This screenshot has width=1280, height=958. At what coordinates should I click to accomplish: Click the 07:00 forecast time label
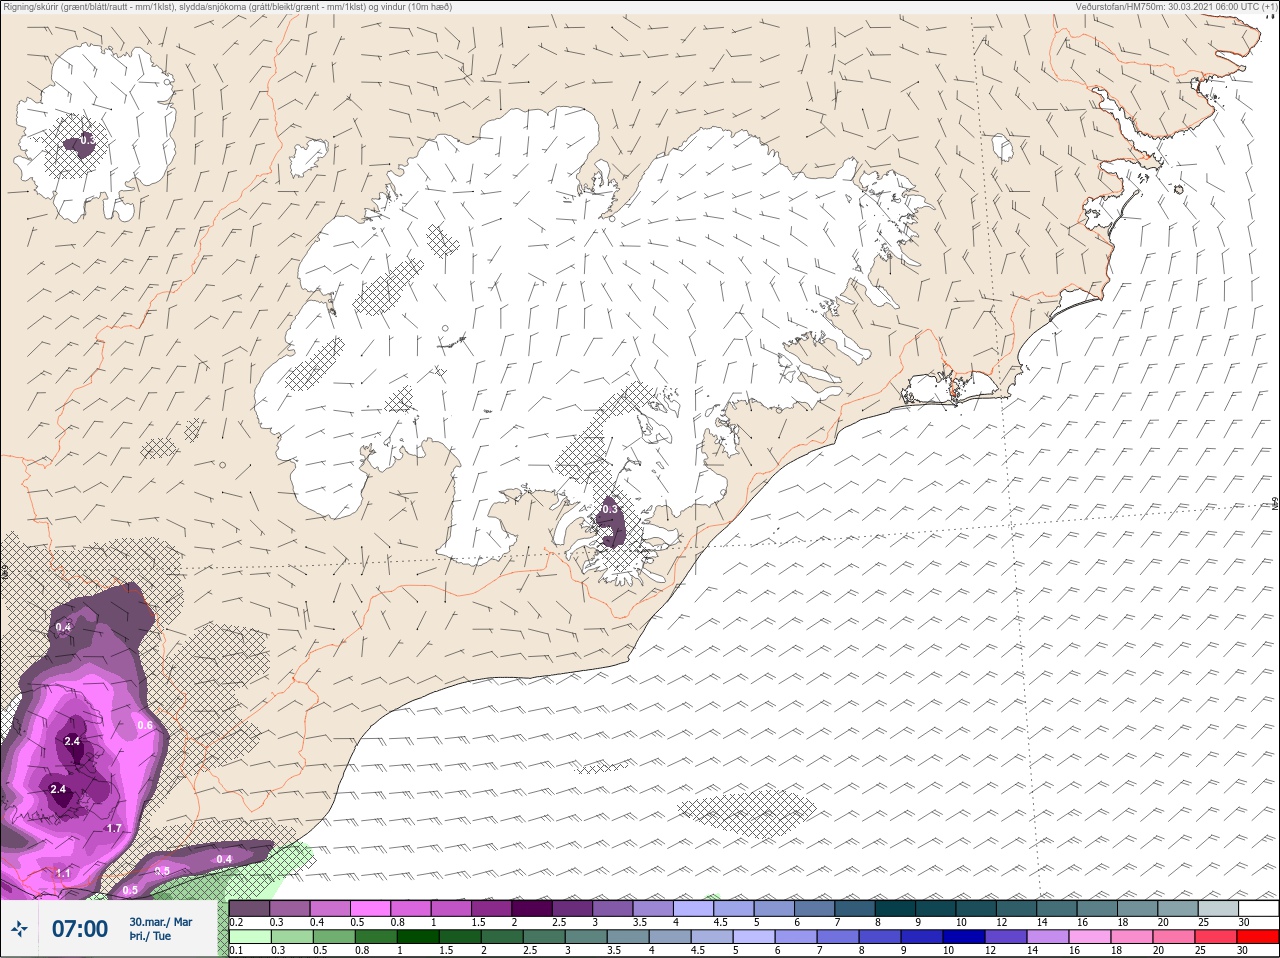pos(80,929)
